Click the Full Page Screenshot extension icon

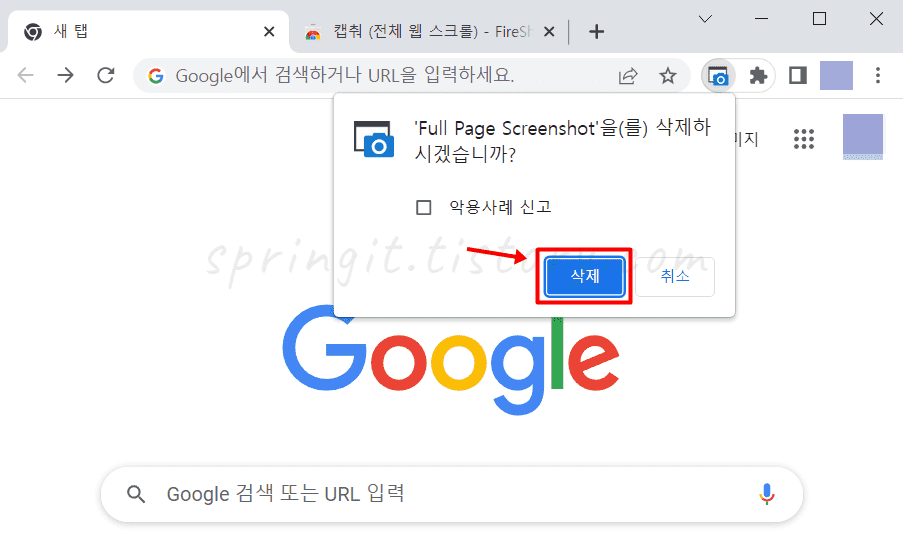(x=718, y=75)
